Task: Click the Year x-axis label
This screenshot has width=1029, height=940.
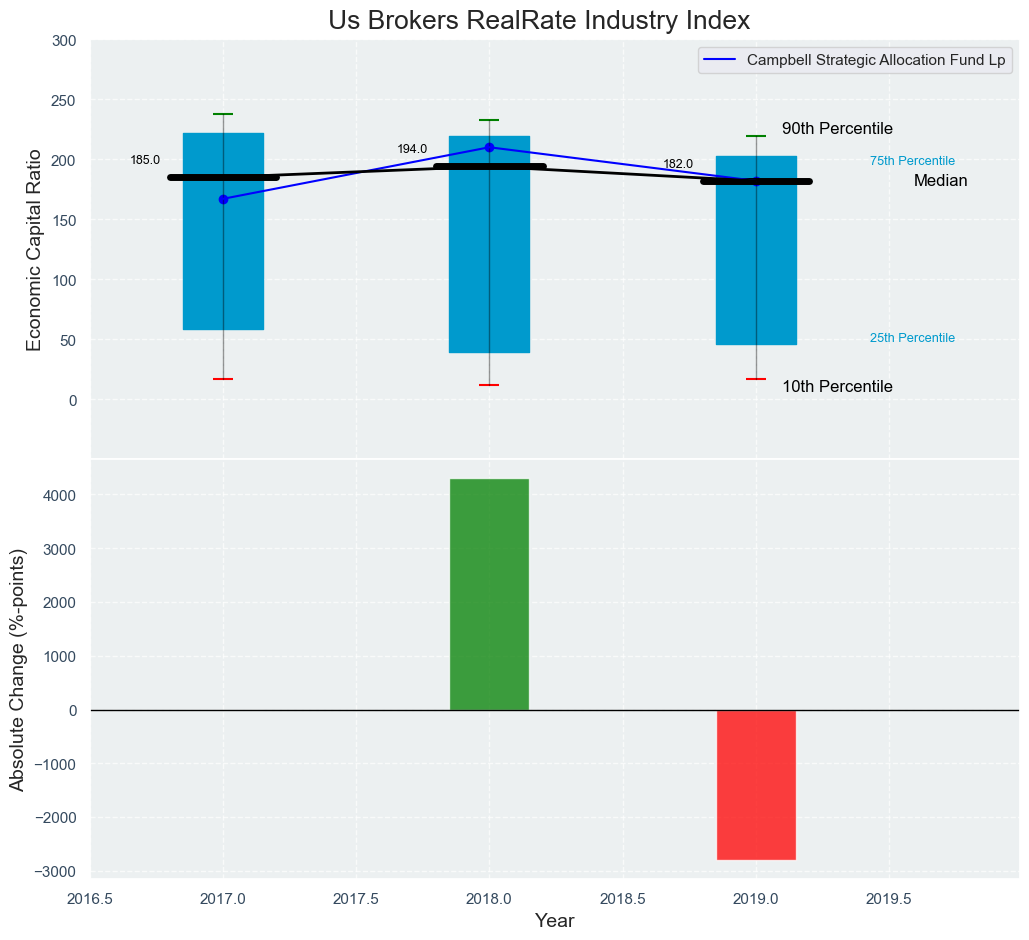Action: pyautogui.click(x=554, y=921)
